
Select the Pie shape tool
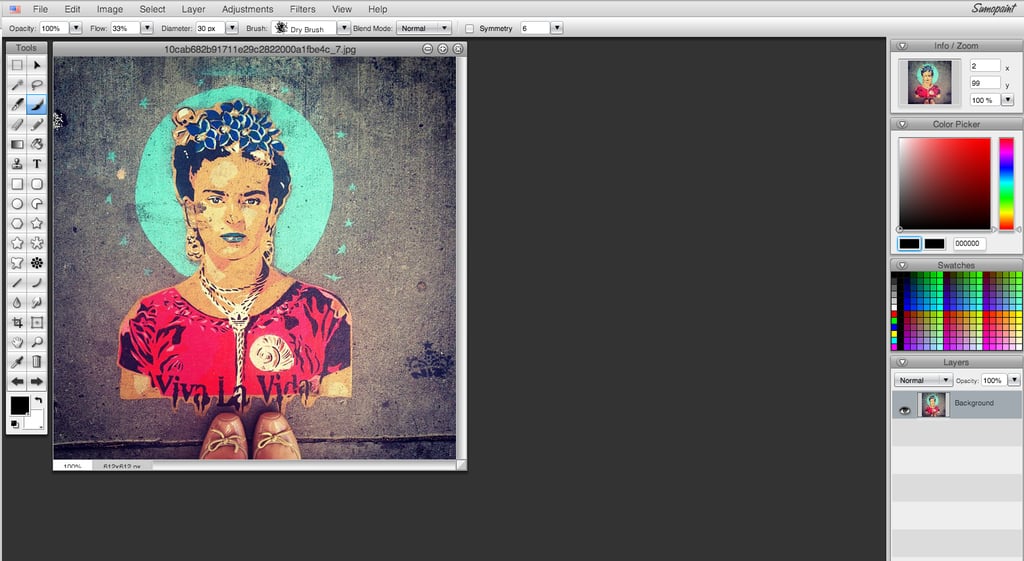click(37, 203)
